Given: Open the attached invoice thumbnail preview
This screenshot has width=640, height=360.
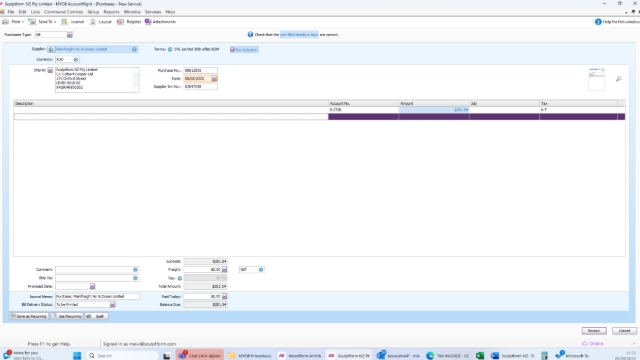Looking at the screenshot, I should tap(596, 79).
